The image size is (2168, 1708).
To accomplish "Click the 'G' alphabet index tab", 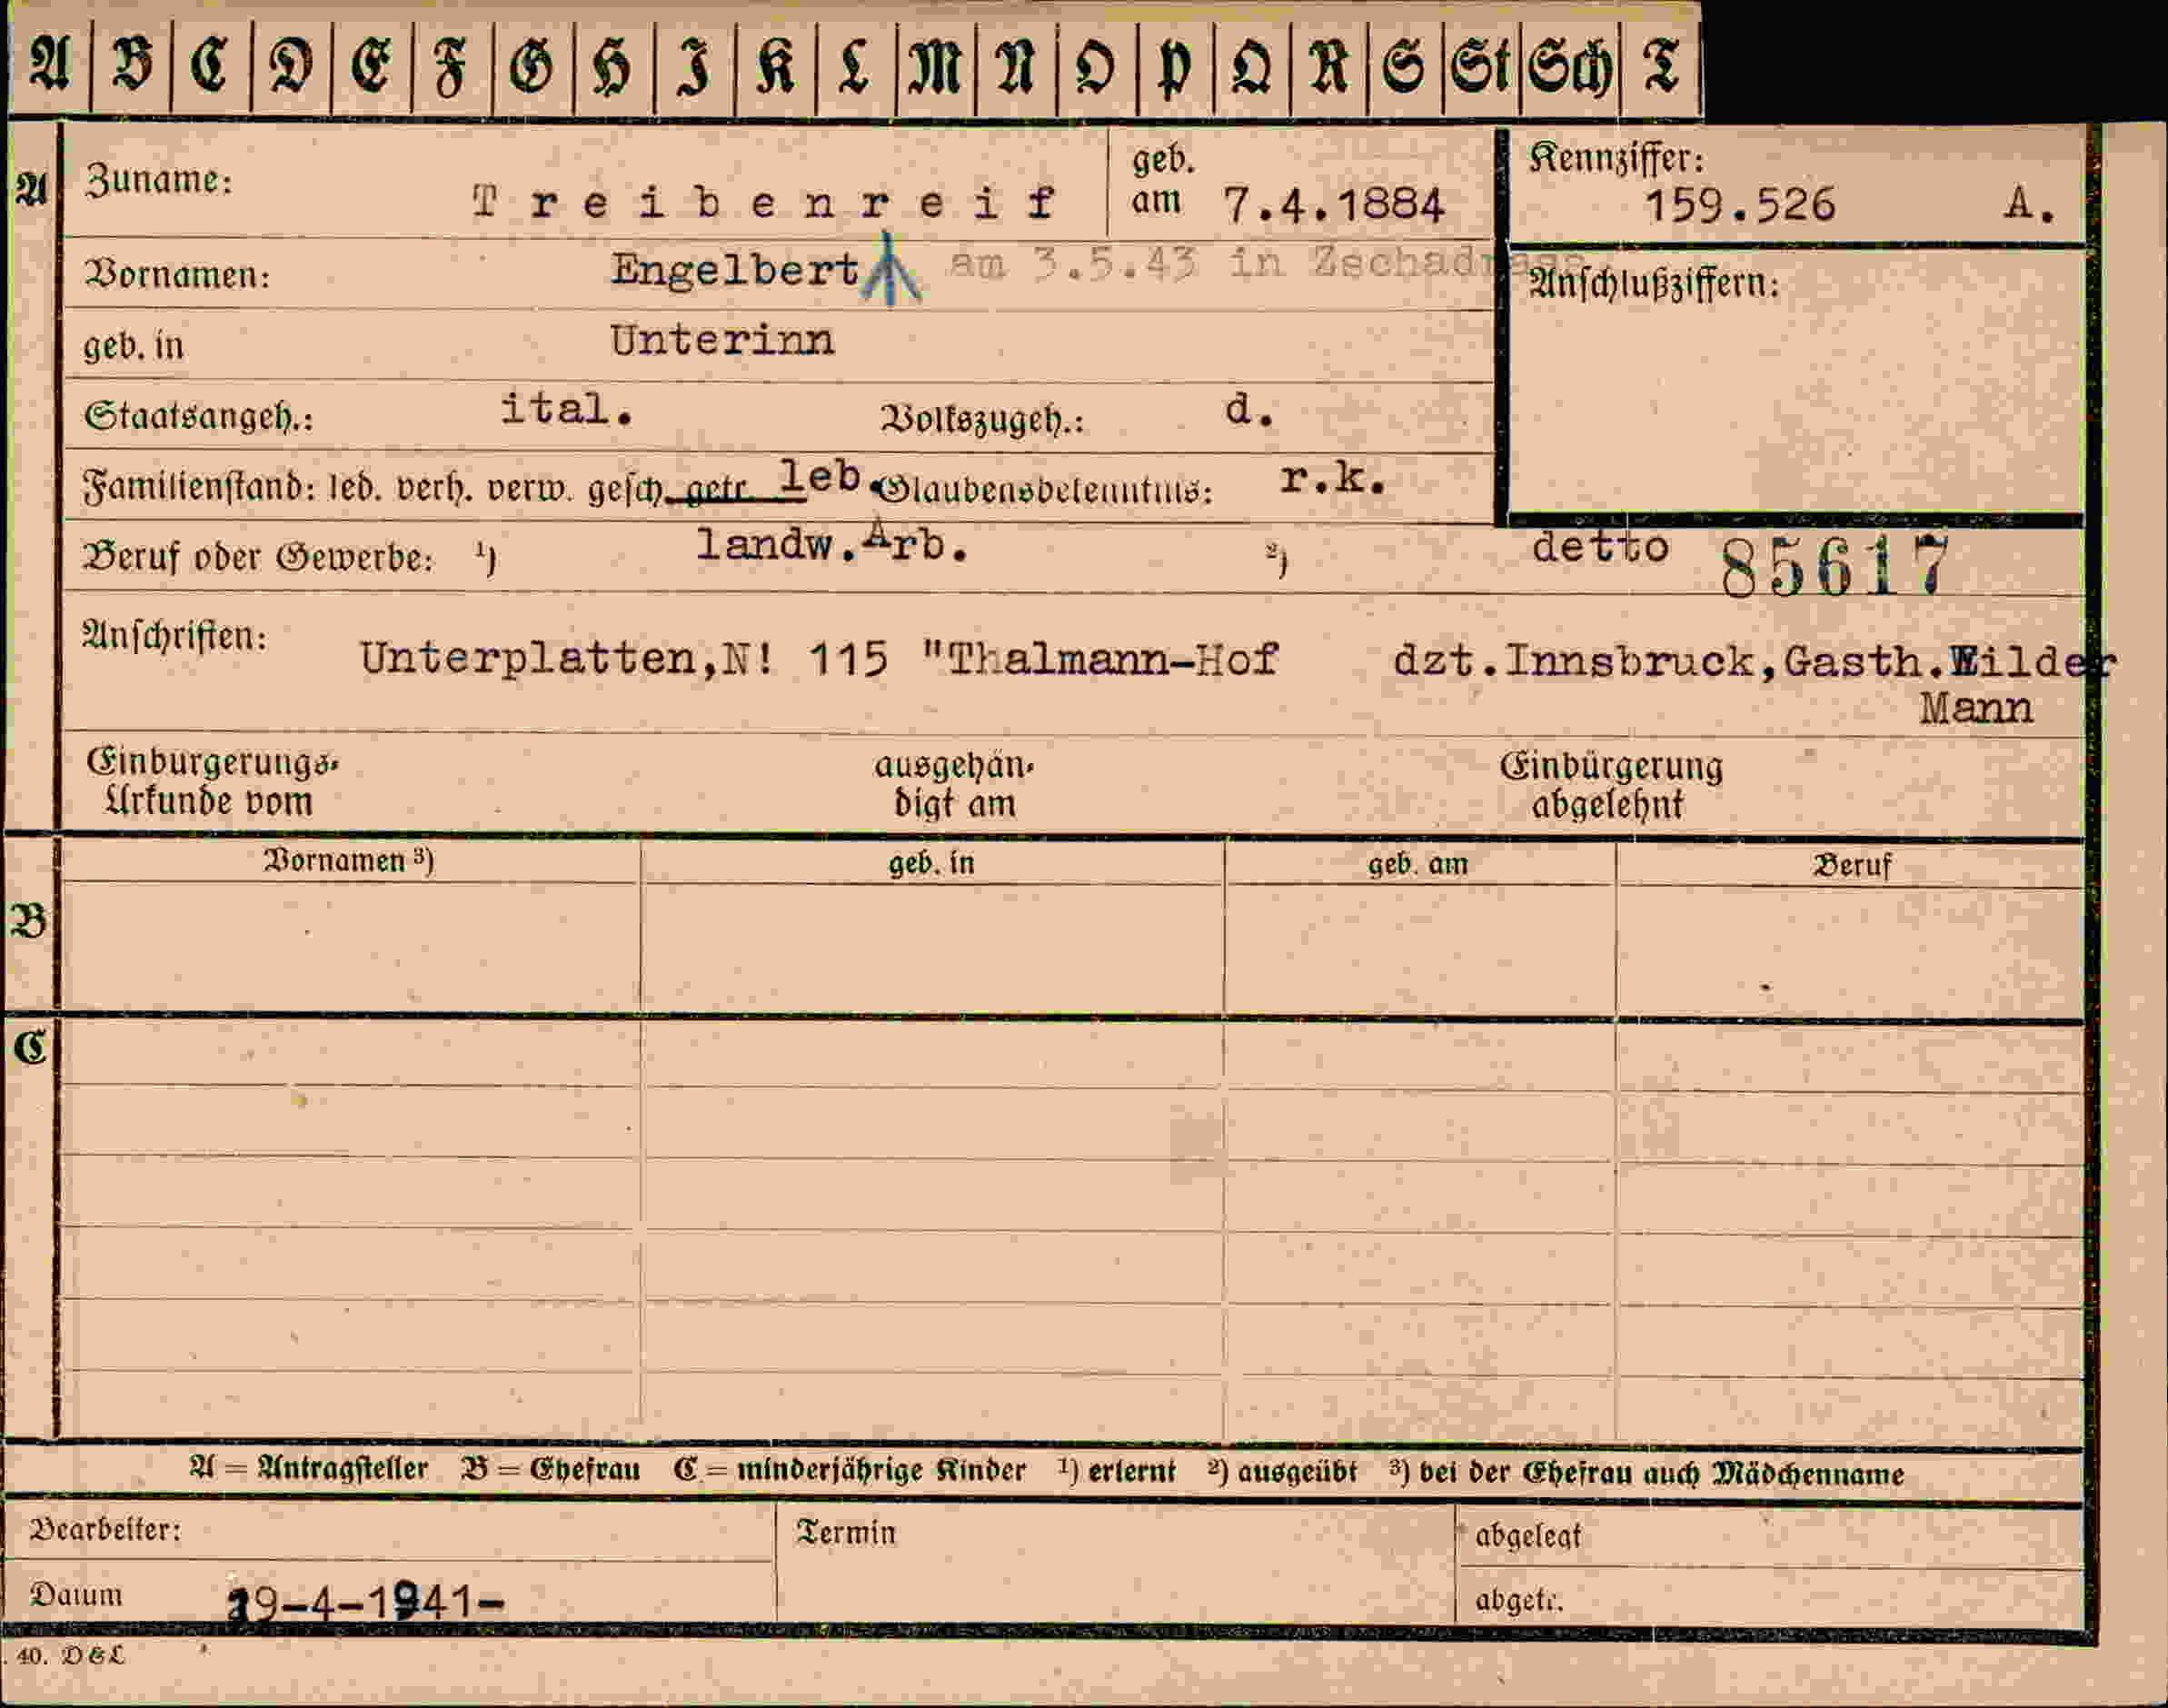I will (x=533, y=67).
